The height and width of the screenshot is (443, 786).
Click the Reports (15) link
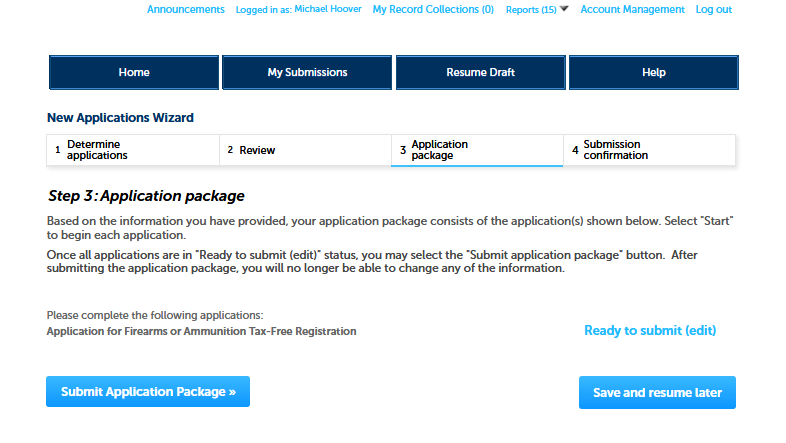click(531, 10)
